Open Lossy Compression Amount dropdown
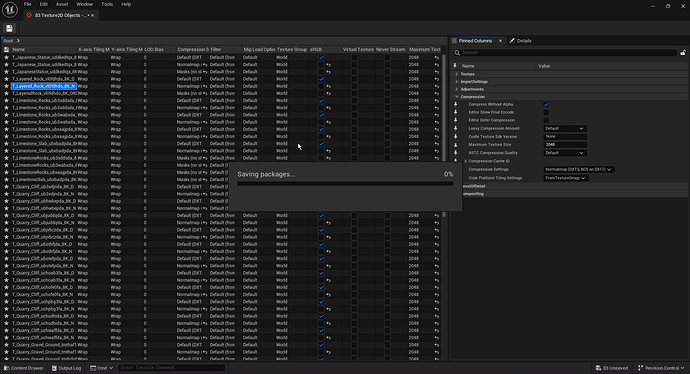 point(565,128)
